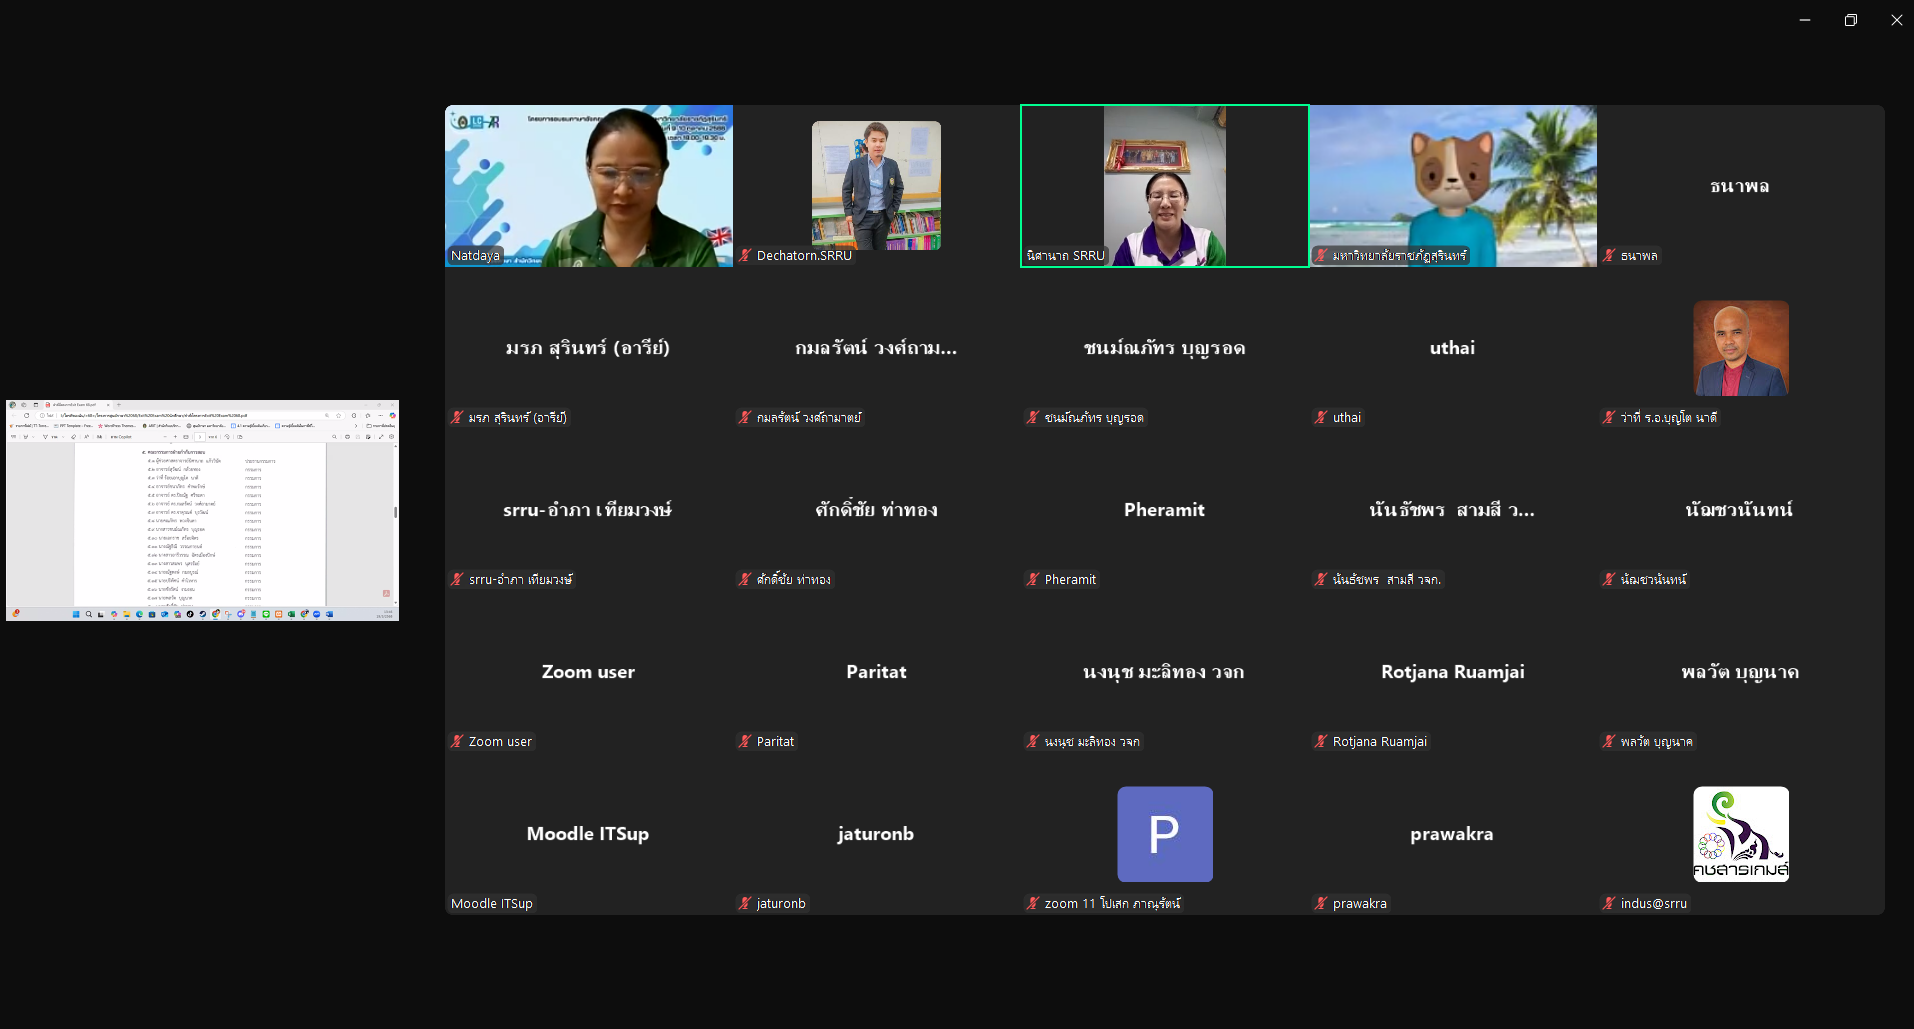This screenshot has height=1029, width=1914.
Task: Click the muted mic icon beside Dechatorn.SRRU
Action: (745, 256)
